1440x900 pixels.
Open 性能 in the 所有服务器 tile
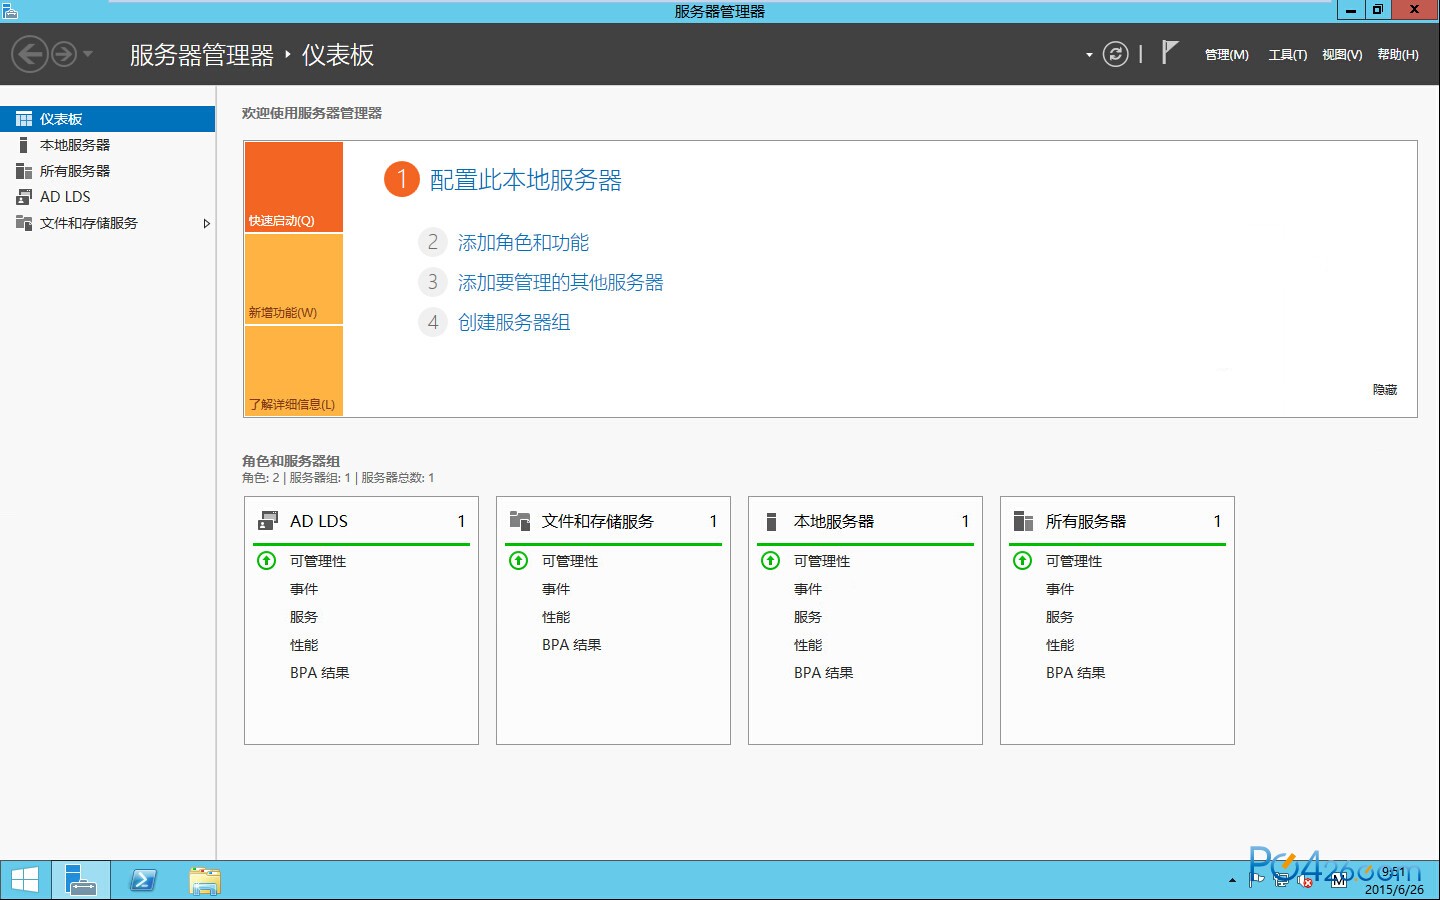(x=1060, y=645)
